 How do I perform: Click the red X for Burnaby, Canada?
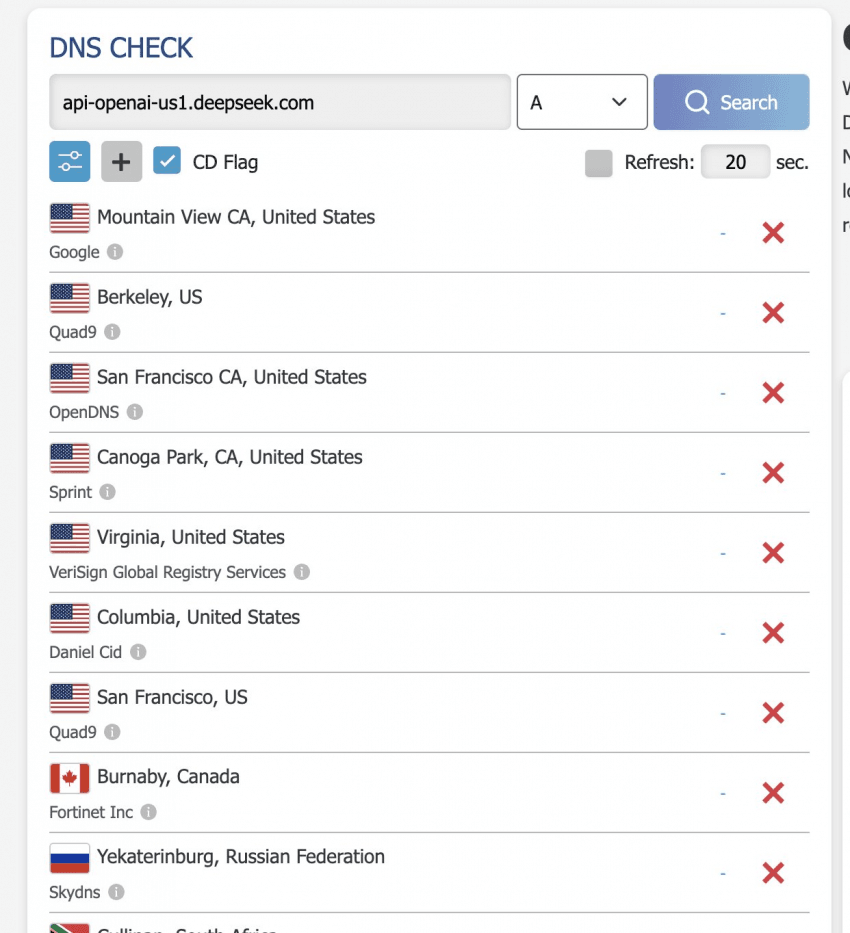pos(773,793)
